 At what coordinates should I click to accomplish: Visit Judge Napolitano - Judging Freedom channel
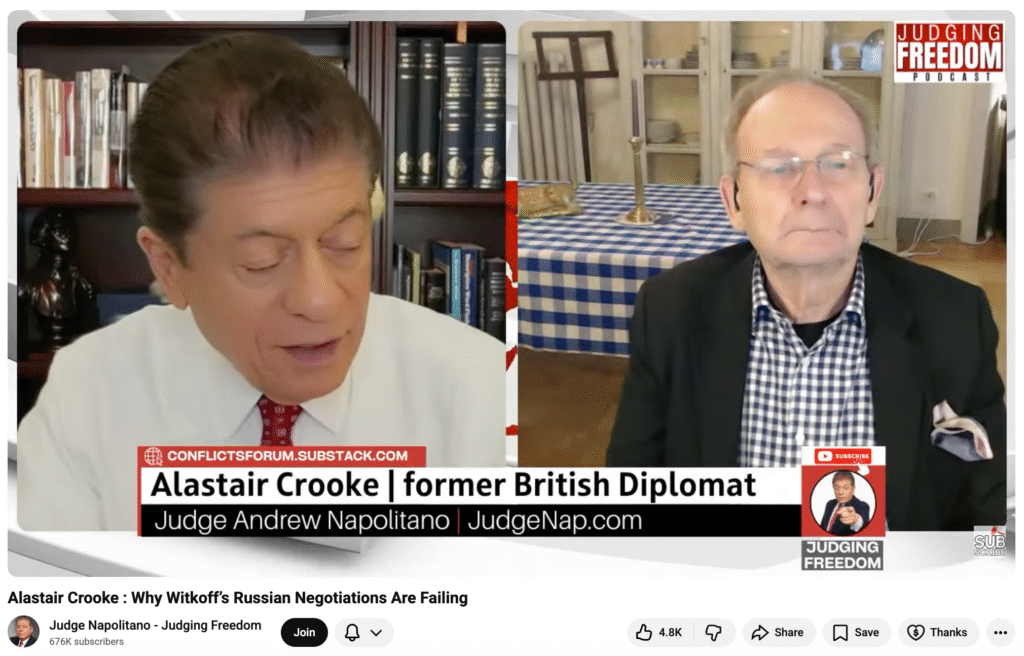pyautogui.click(x=155, y=625)
